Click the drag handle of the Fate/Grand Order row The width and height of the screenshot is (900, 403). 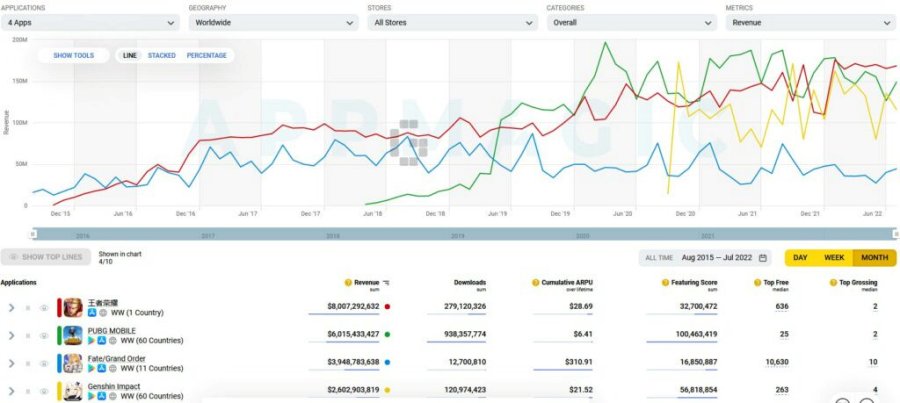coord(28,363)
